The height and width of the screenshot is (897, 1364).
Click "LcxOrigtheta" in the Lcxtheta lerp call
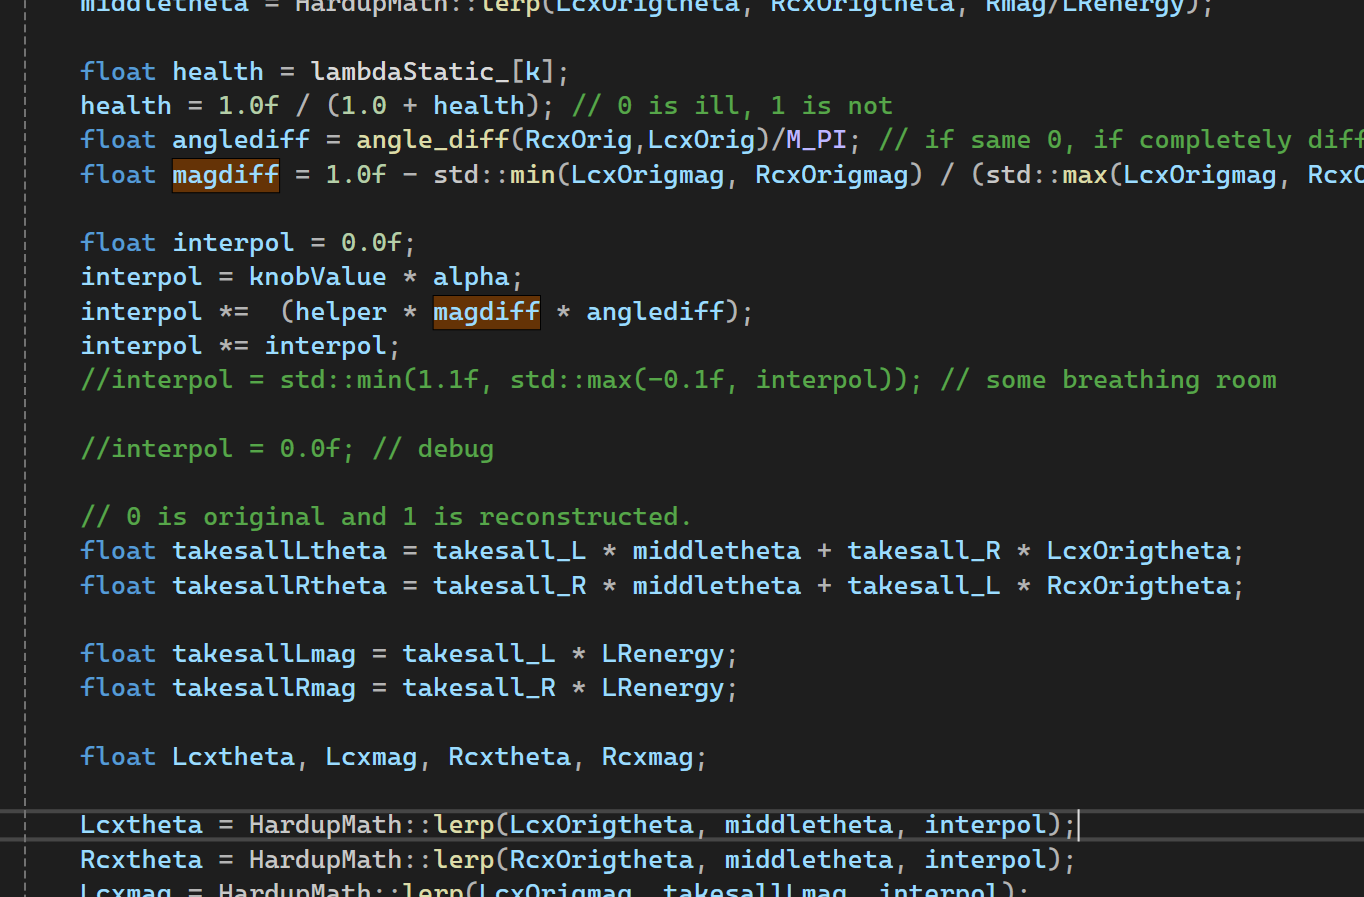602,825
